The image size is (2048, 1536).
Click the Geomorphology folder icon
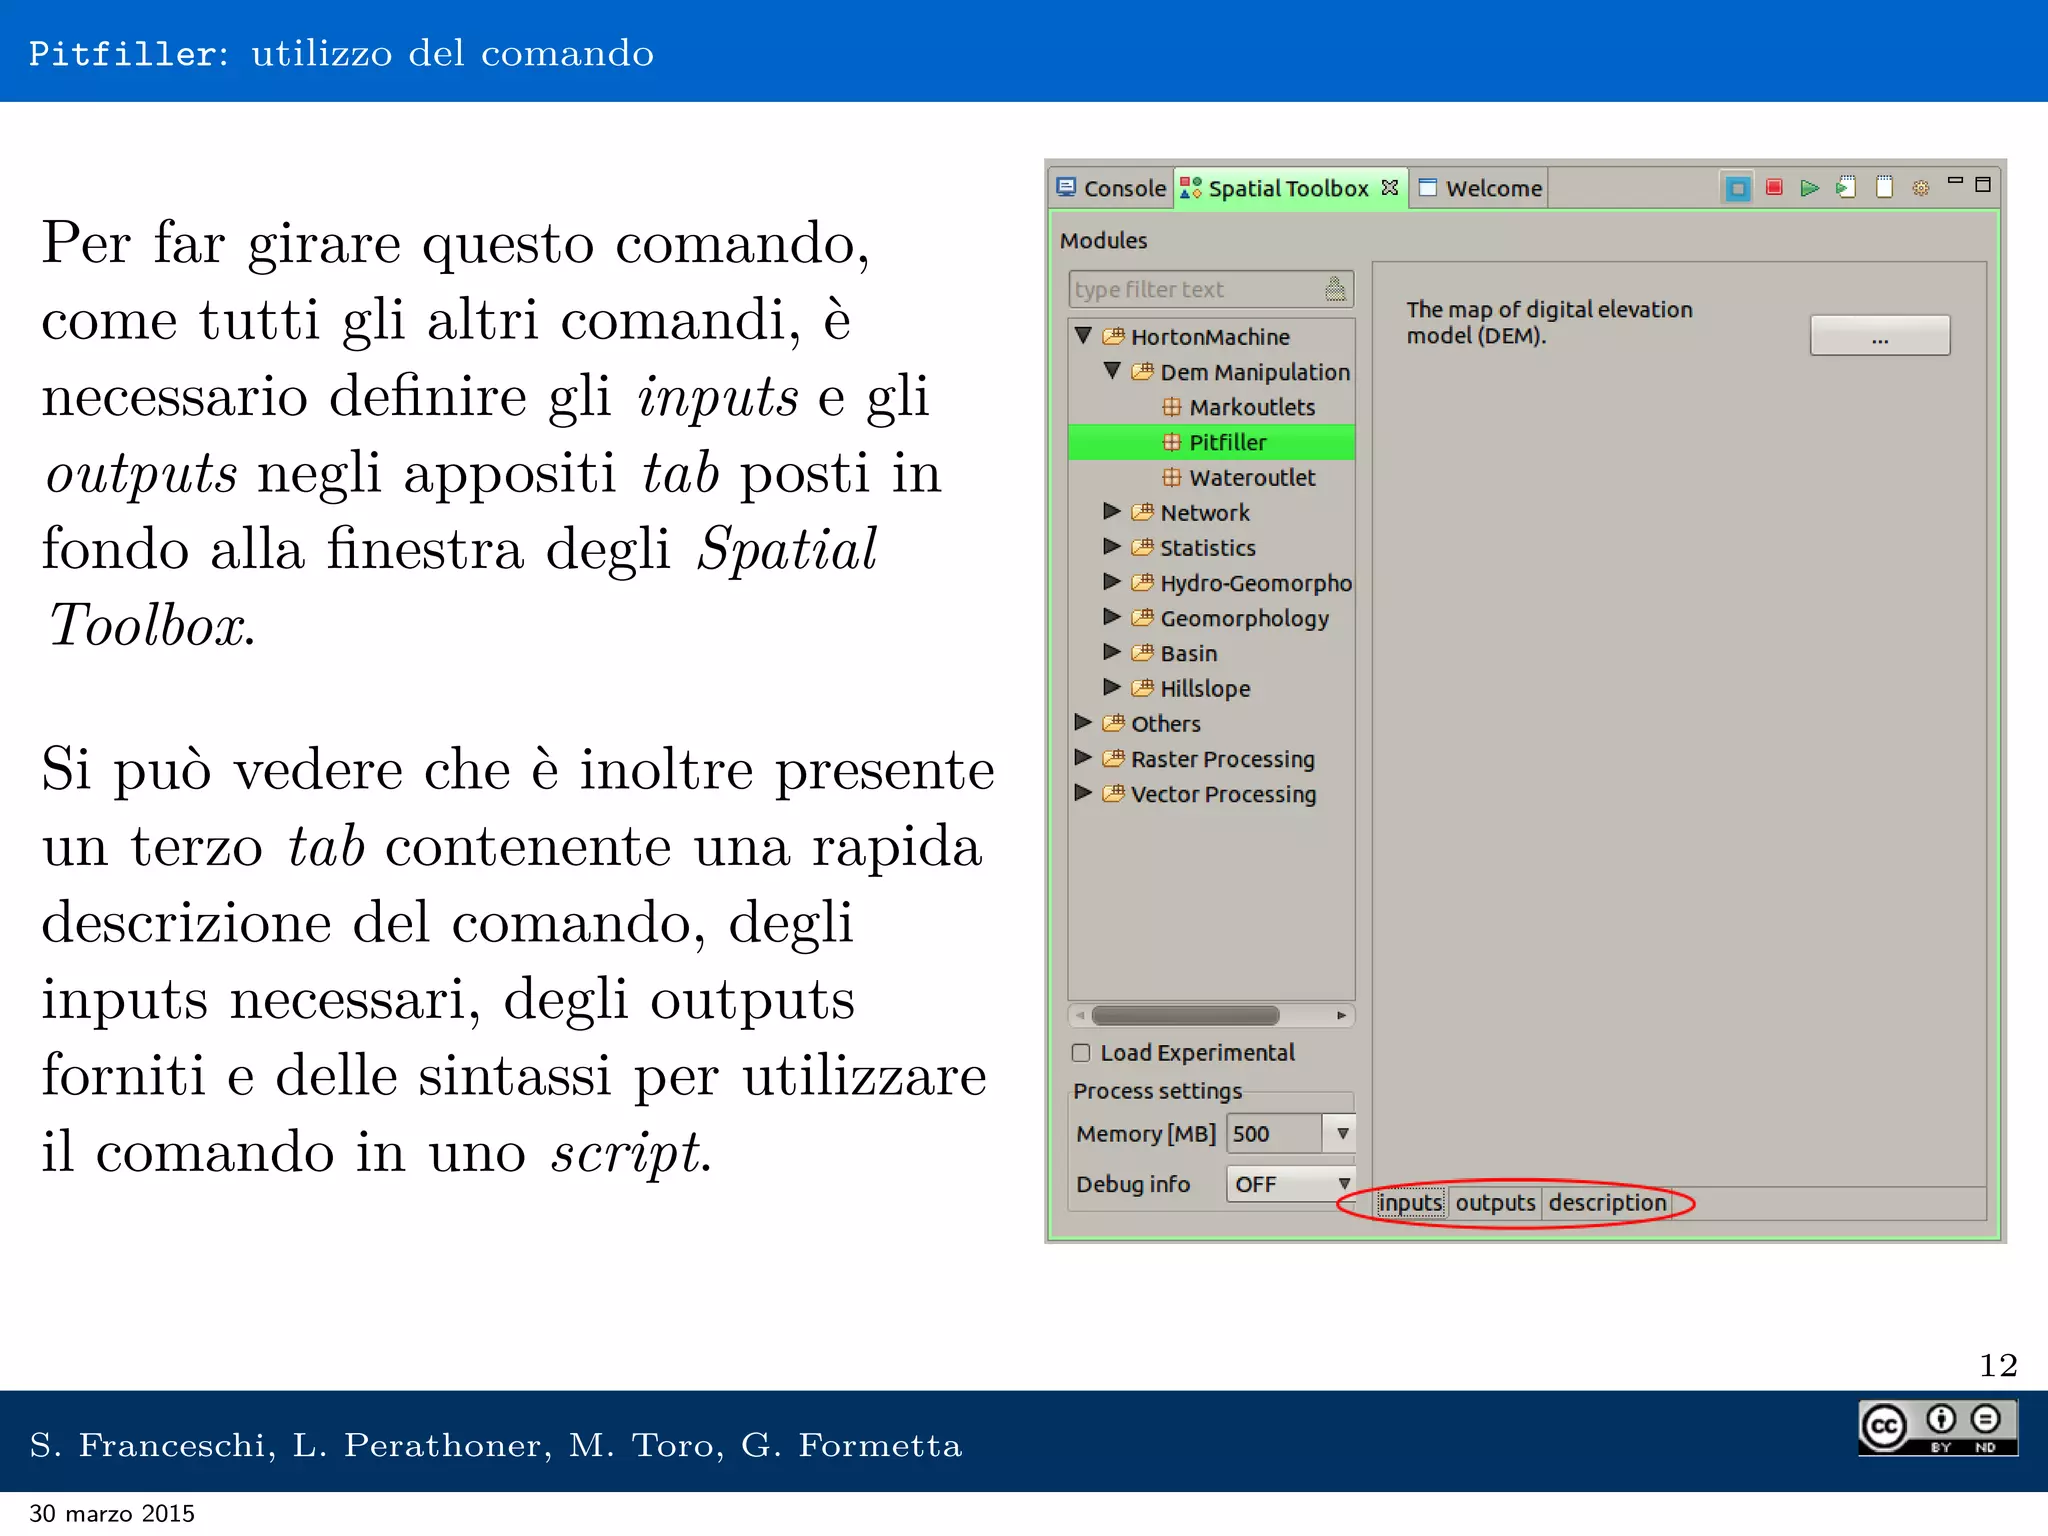tap(1143, 618)
